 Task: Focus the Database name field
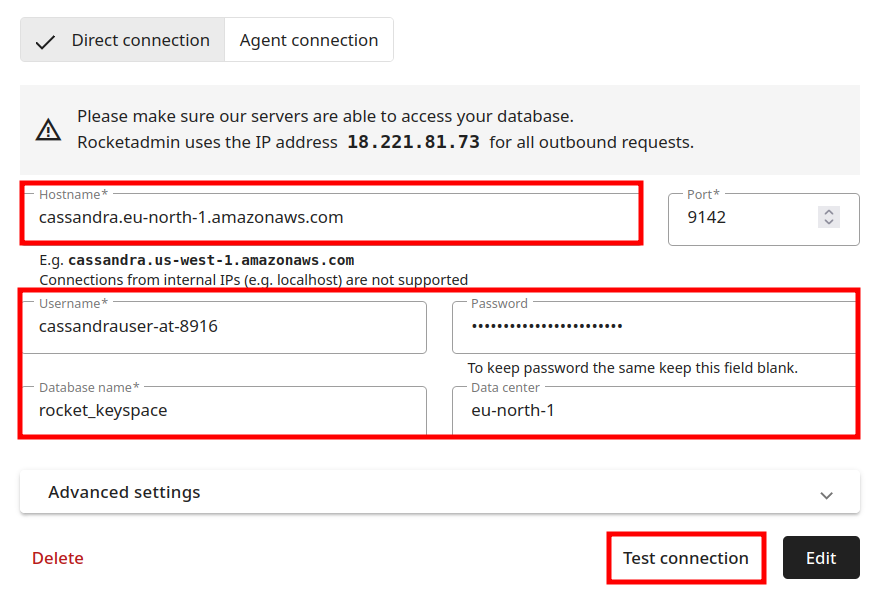coord(225,410)
